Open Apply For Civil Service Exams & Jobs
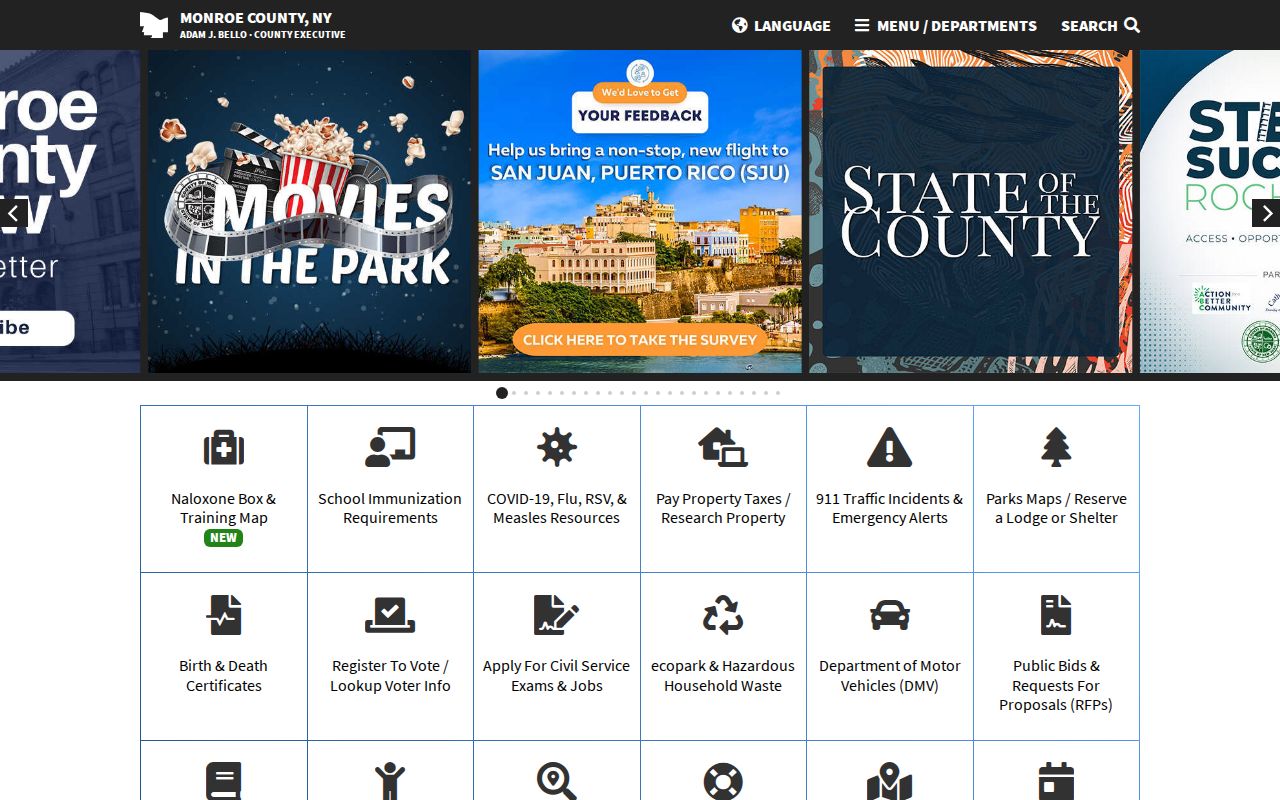Screen dimensions: 1280x800 557,676
